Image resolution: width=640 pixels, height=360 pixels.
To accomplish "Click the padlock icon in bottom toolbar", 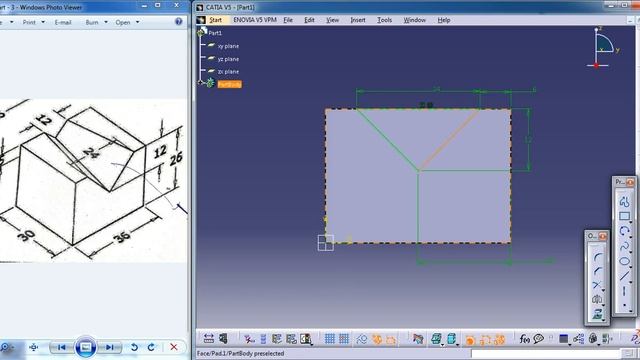I will click(x=593, y=339).
